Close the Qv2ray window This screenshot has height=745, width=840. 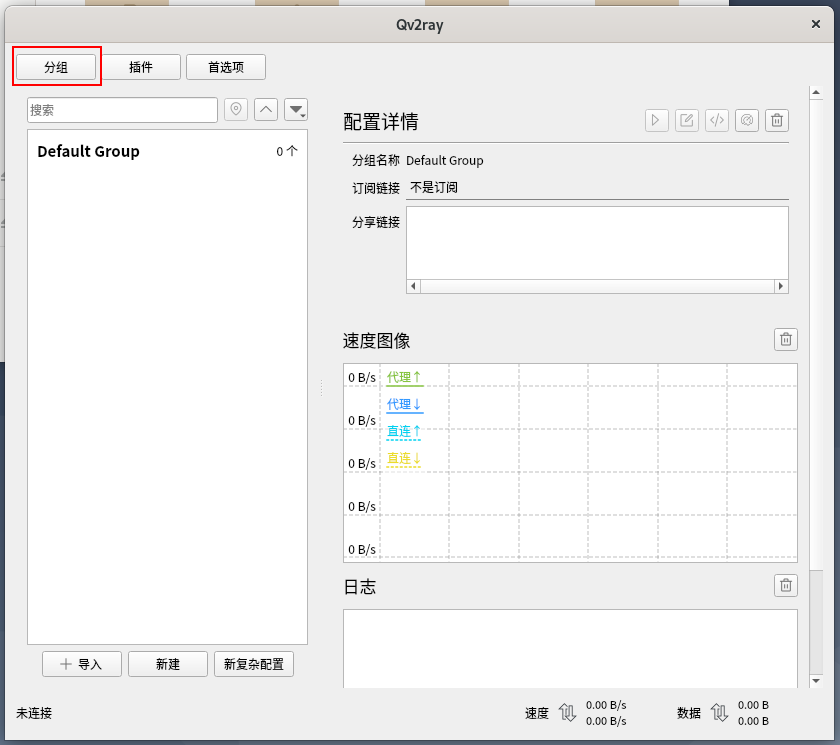pyautogui.click(x=816, y=24)
